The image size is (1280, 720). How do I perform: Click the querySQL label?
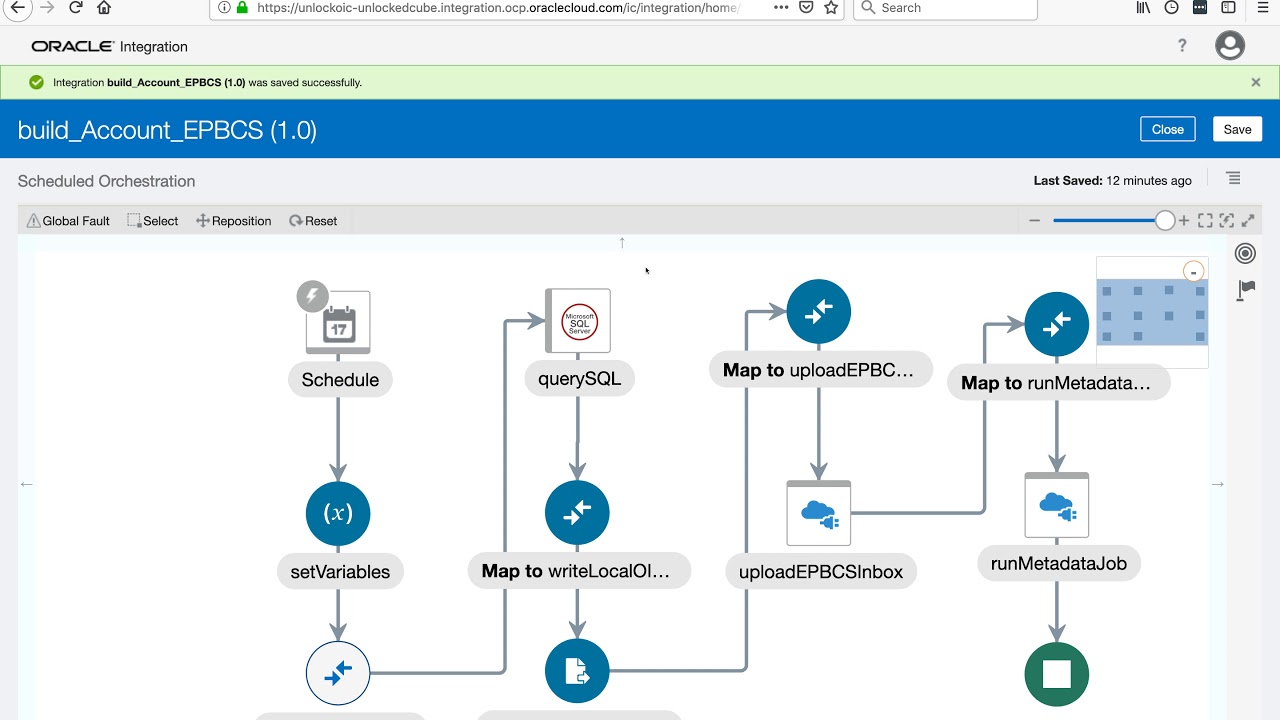click(x=579, y=379)
